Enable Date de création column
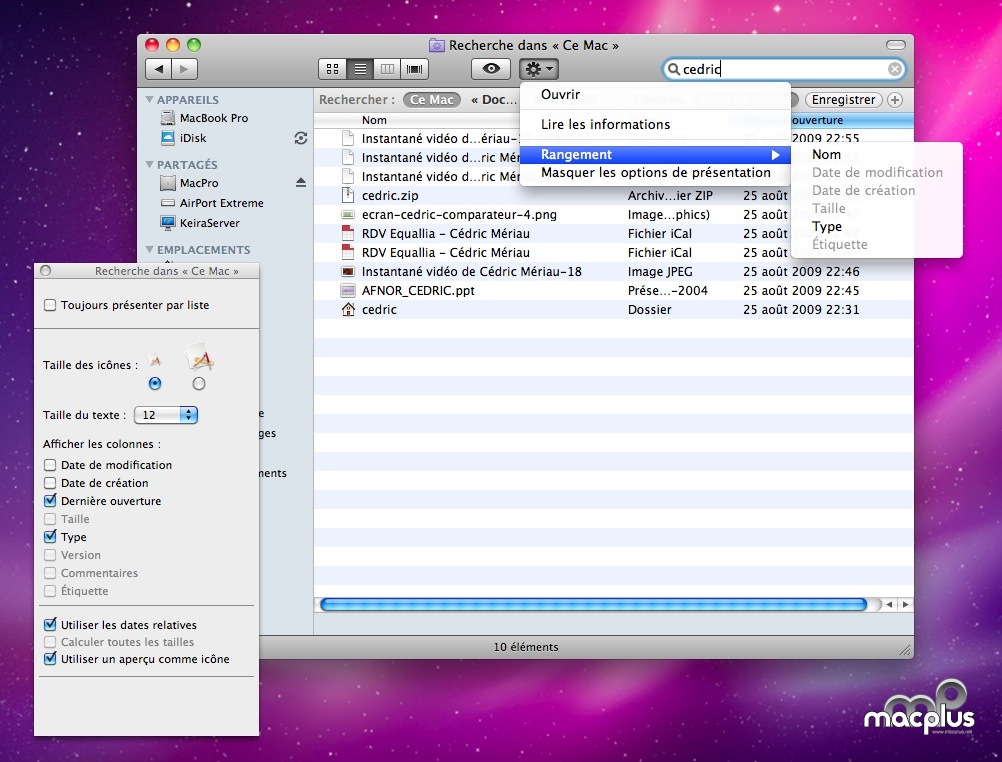1002x762 pixels. tap(50, 483)
